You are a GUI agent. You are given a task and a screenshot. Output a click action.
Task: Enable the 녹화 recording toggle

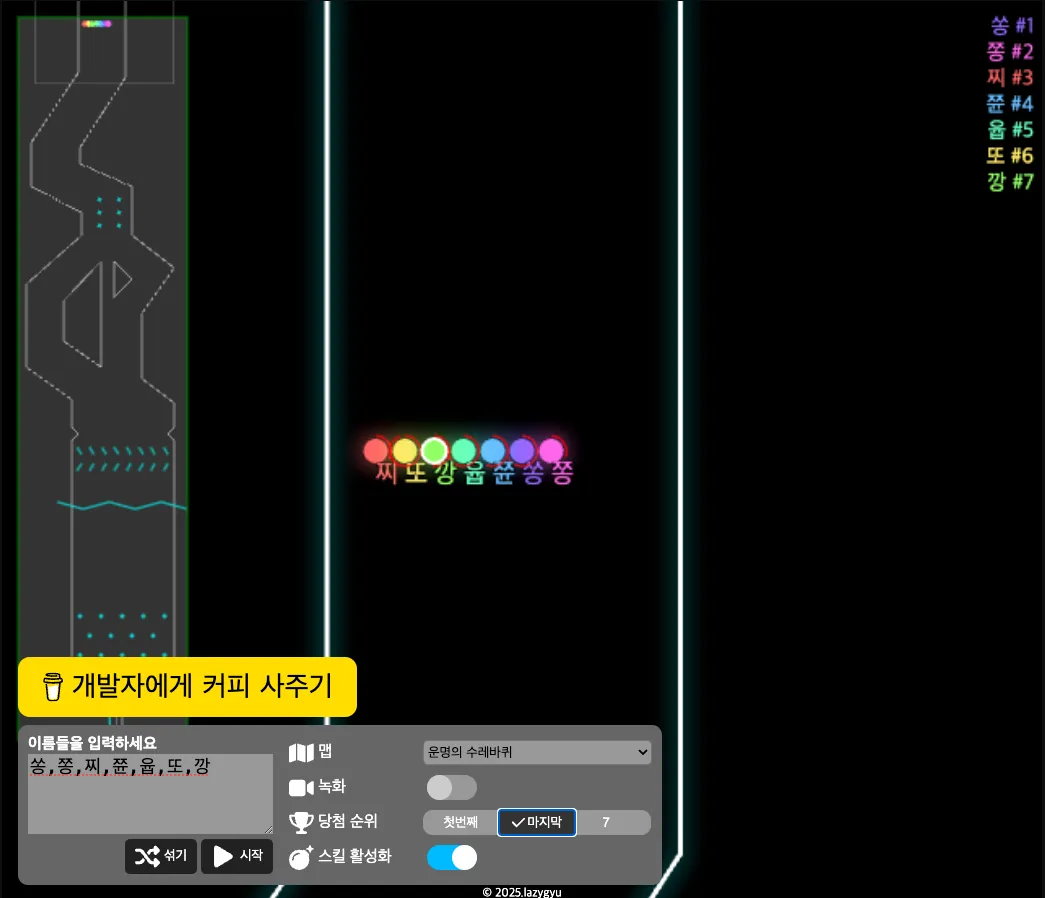451,788
